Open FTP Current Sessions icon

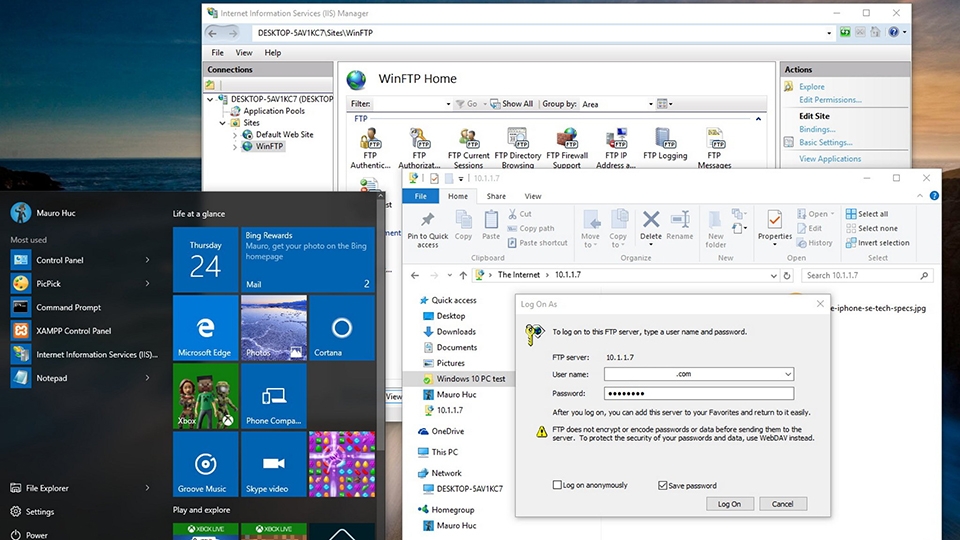click(468, 140)
